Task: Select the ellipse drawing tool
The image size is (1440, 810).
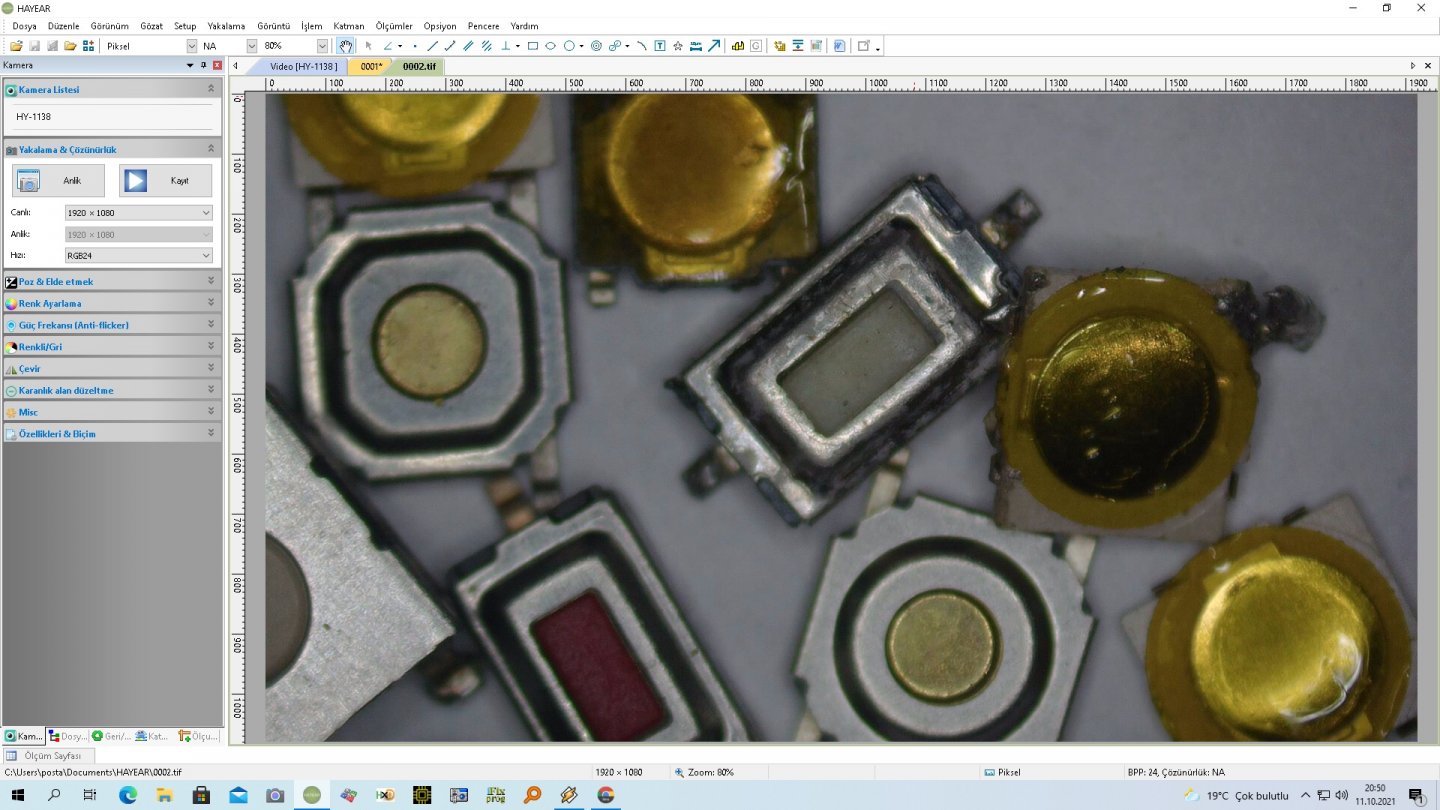Action: pyautogui.click(x=550, y=46)
